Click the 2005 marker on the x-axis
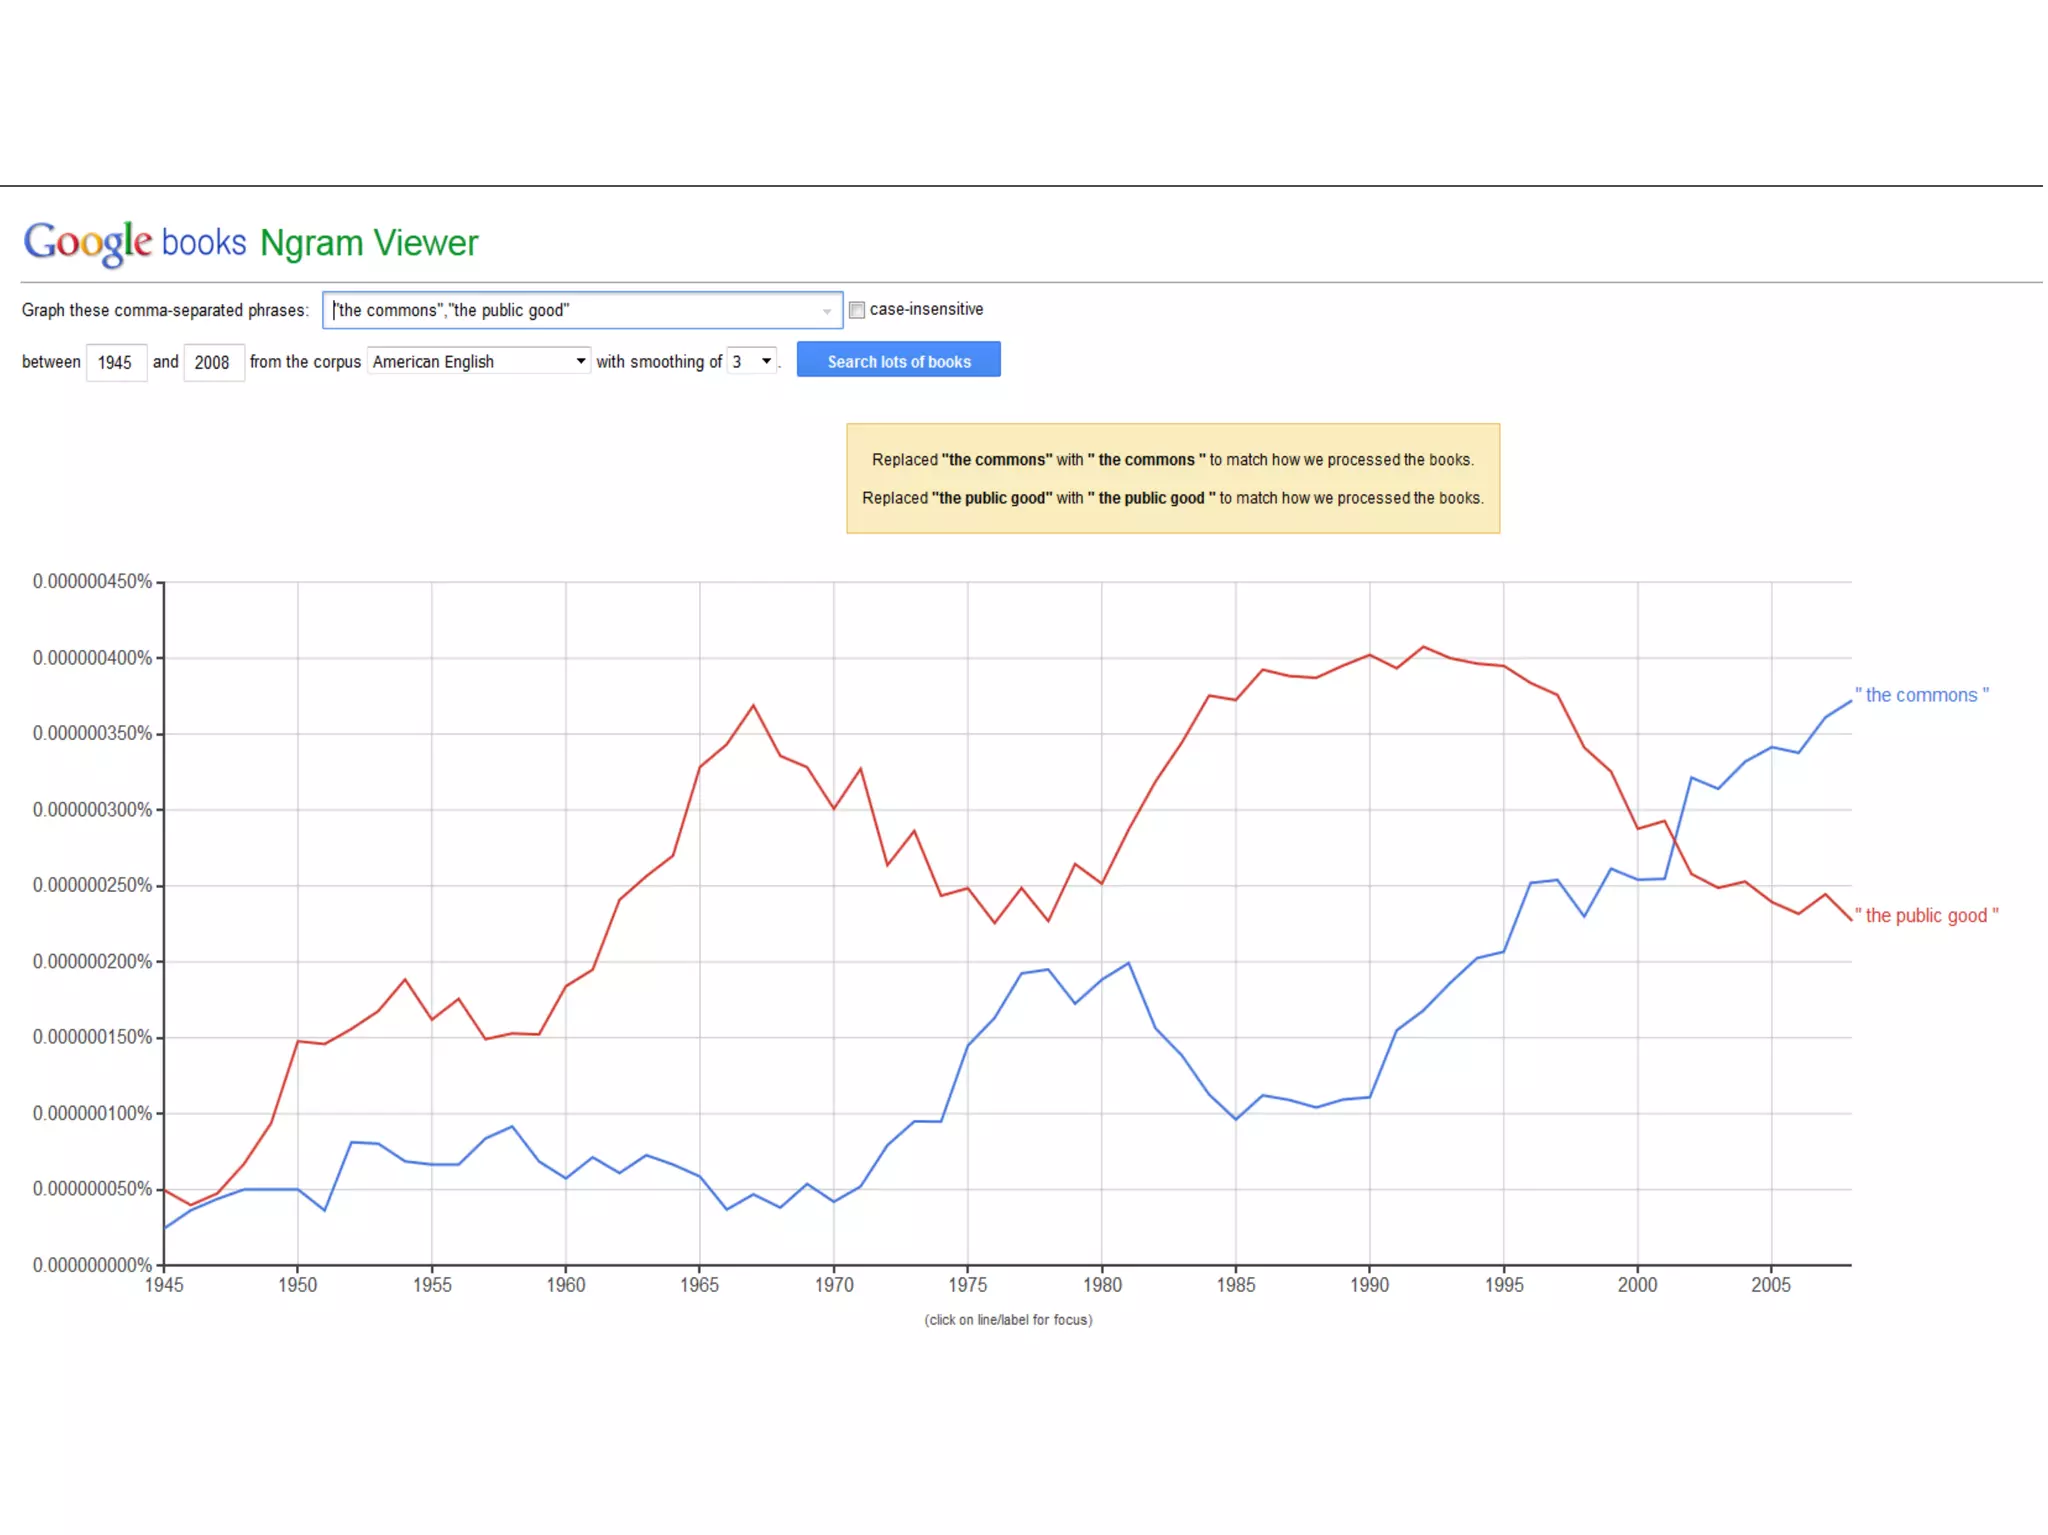Screen dimensions: 2048x1535 [1771, 1285]
